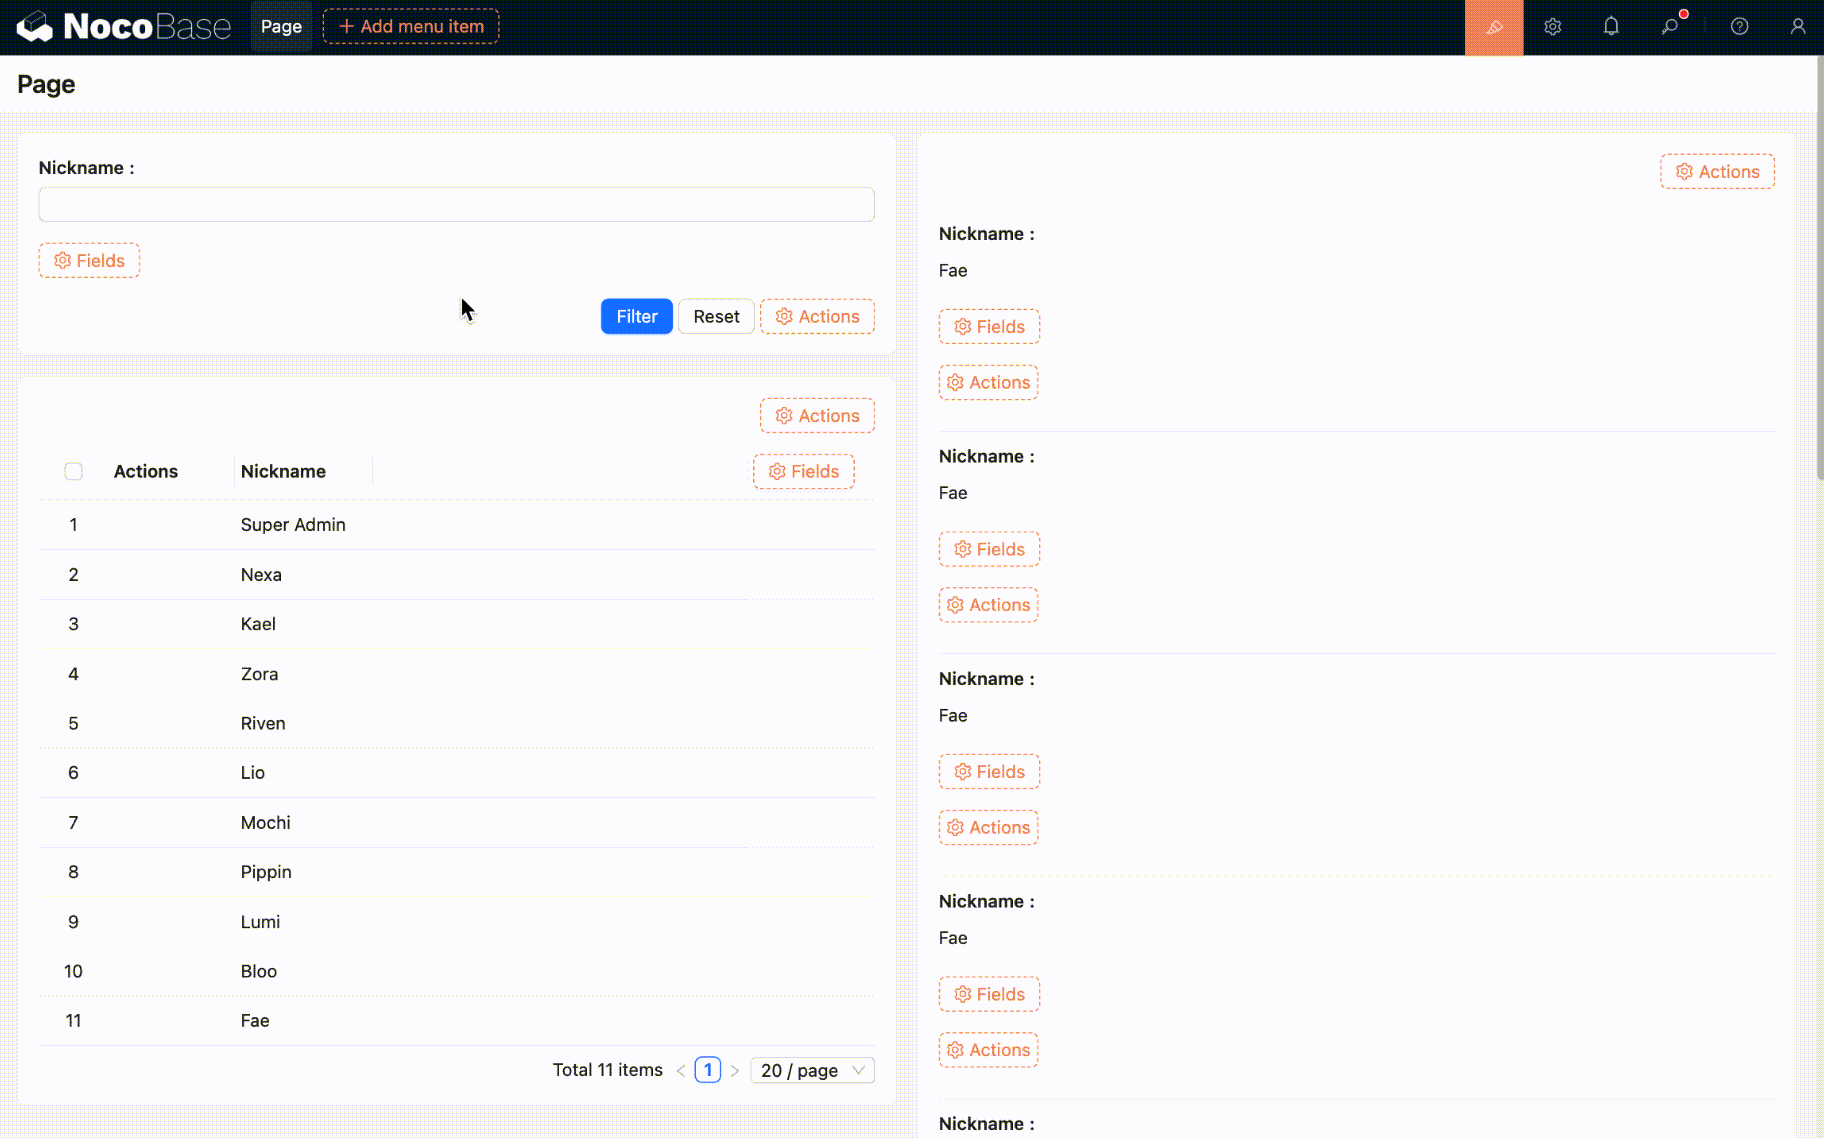Go to next page arrow in pagination
Image resolution: width=1824 pixels, height=1138 pixels.
pyautogui.click(x=735, y=1070)
